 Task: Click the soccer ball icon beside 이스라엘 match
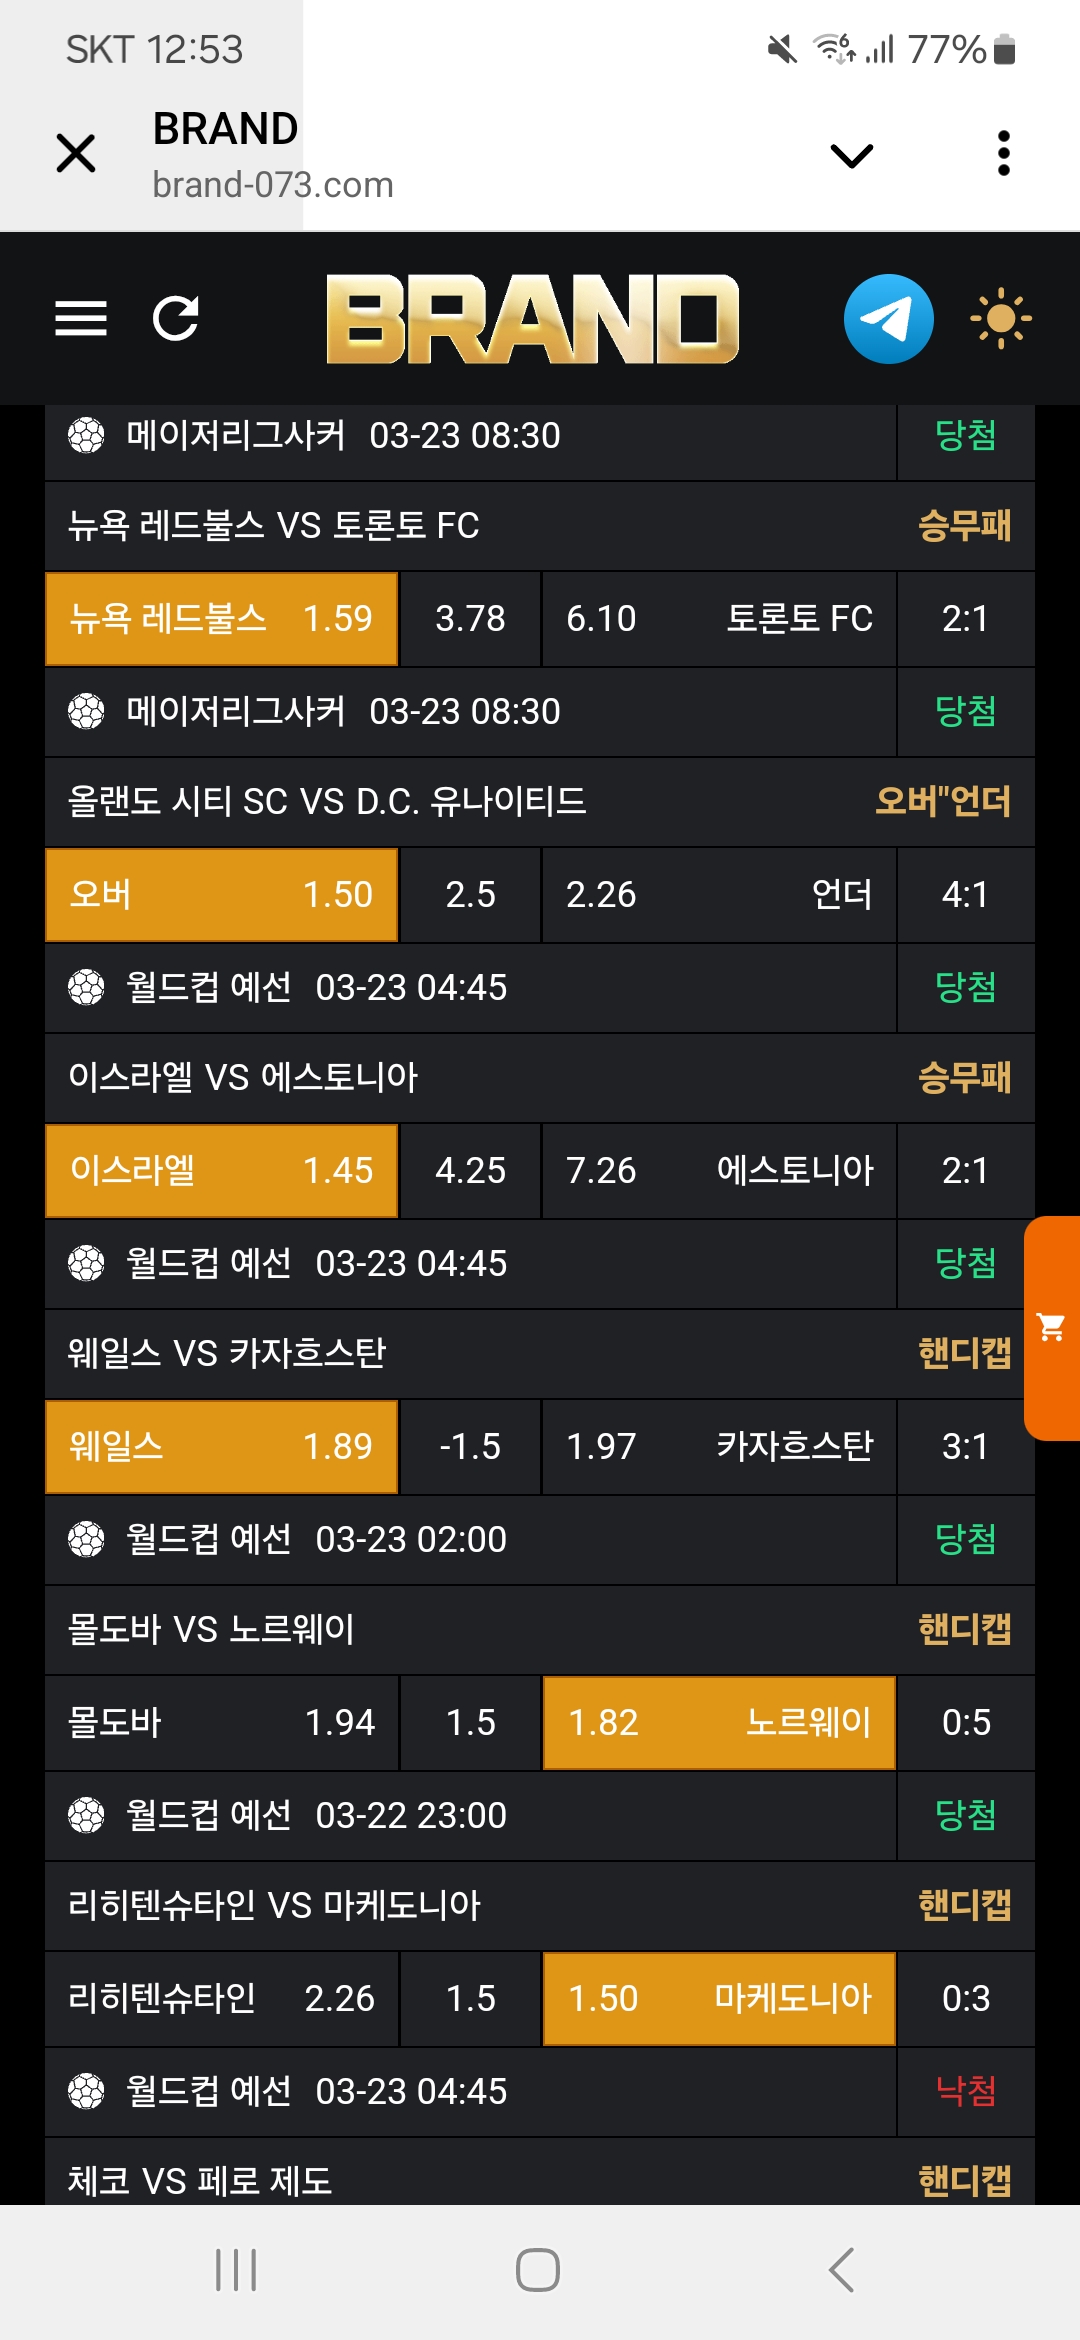tap(86, 988)
